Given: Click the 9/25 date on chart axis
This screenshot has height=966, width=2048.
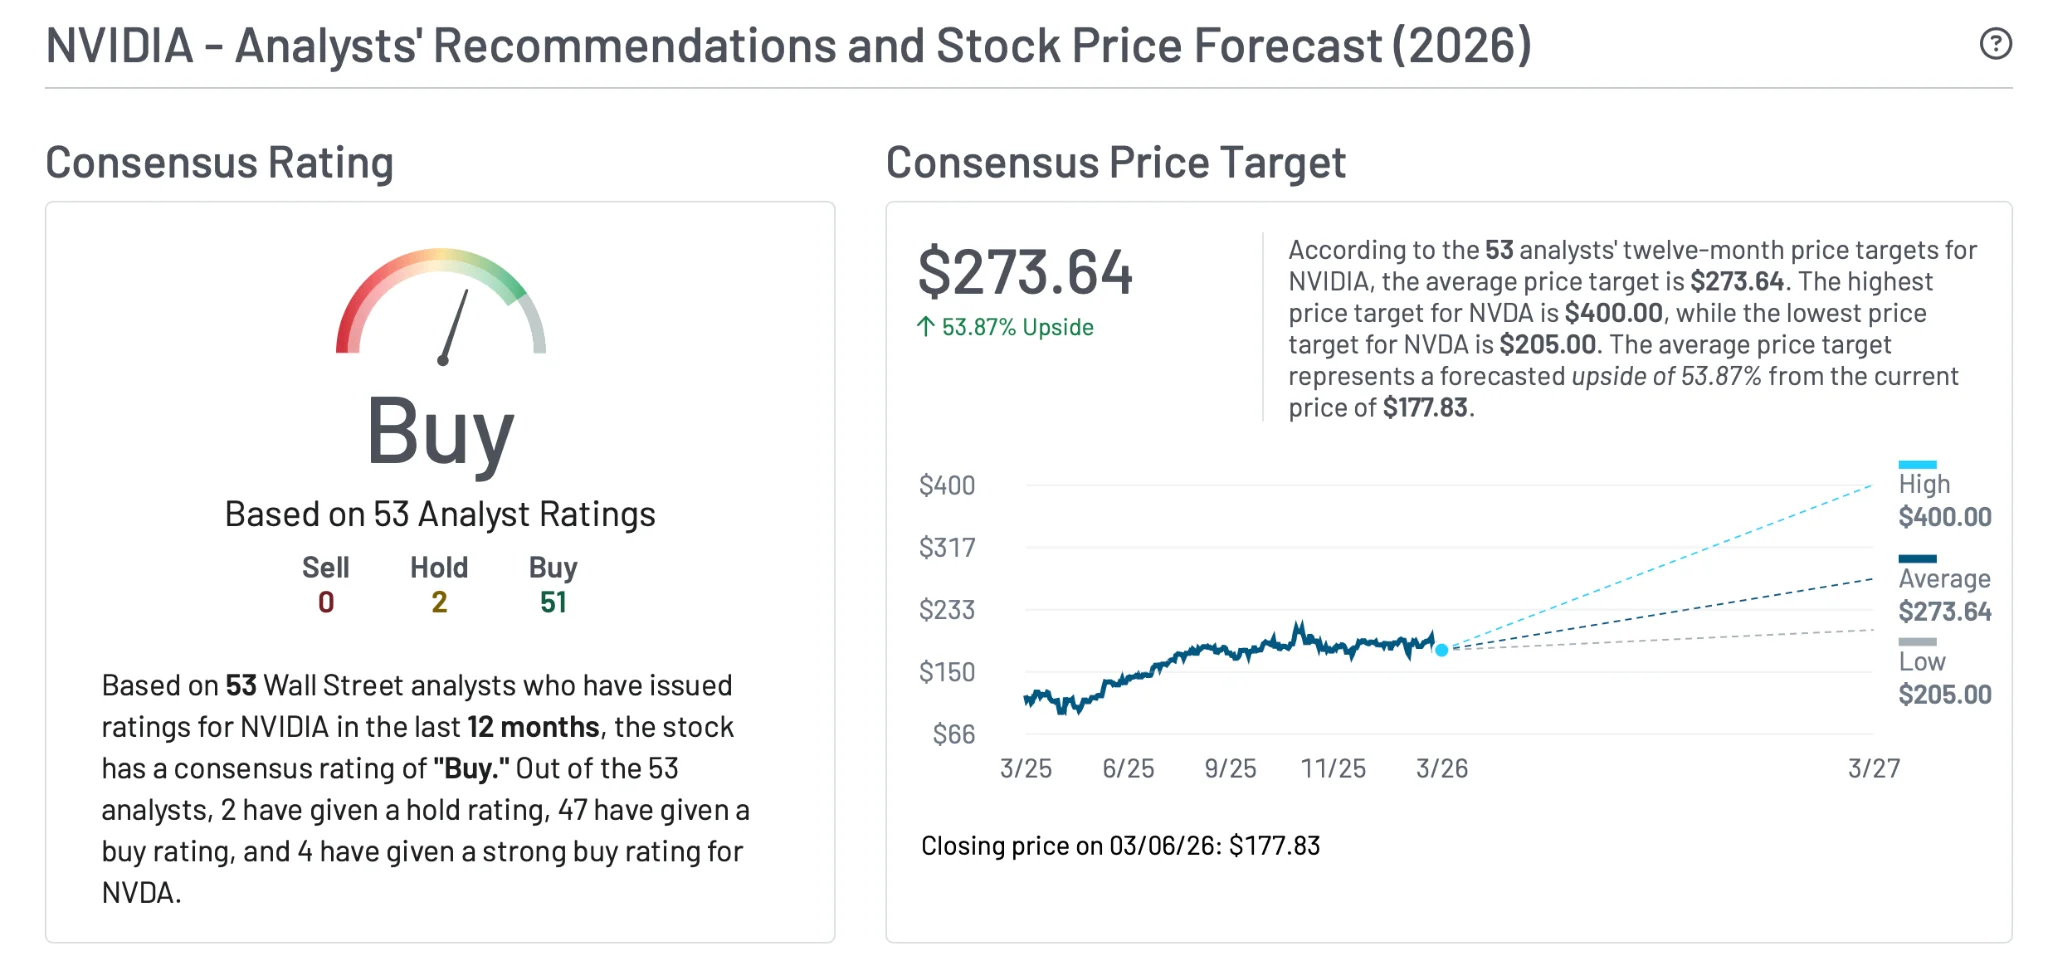Looking at the screenshot, I should pyautogui.click(x=1230, y=768).
